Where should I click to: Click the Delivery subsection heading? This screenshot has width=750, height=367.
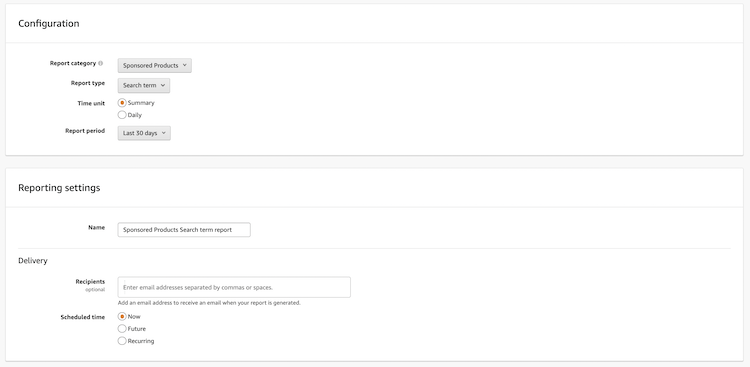33,261
